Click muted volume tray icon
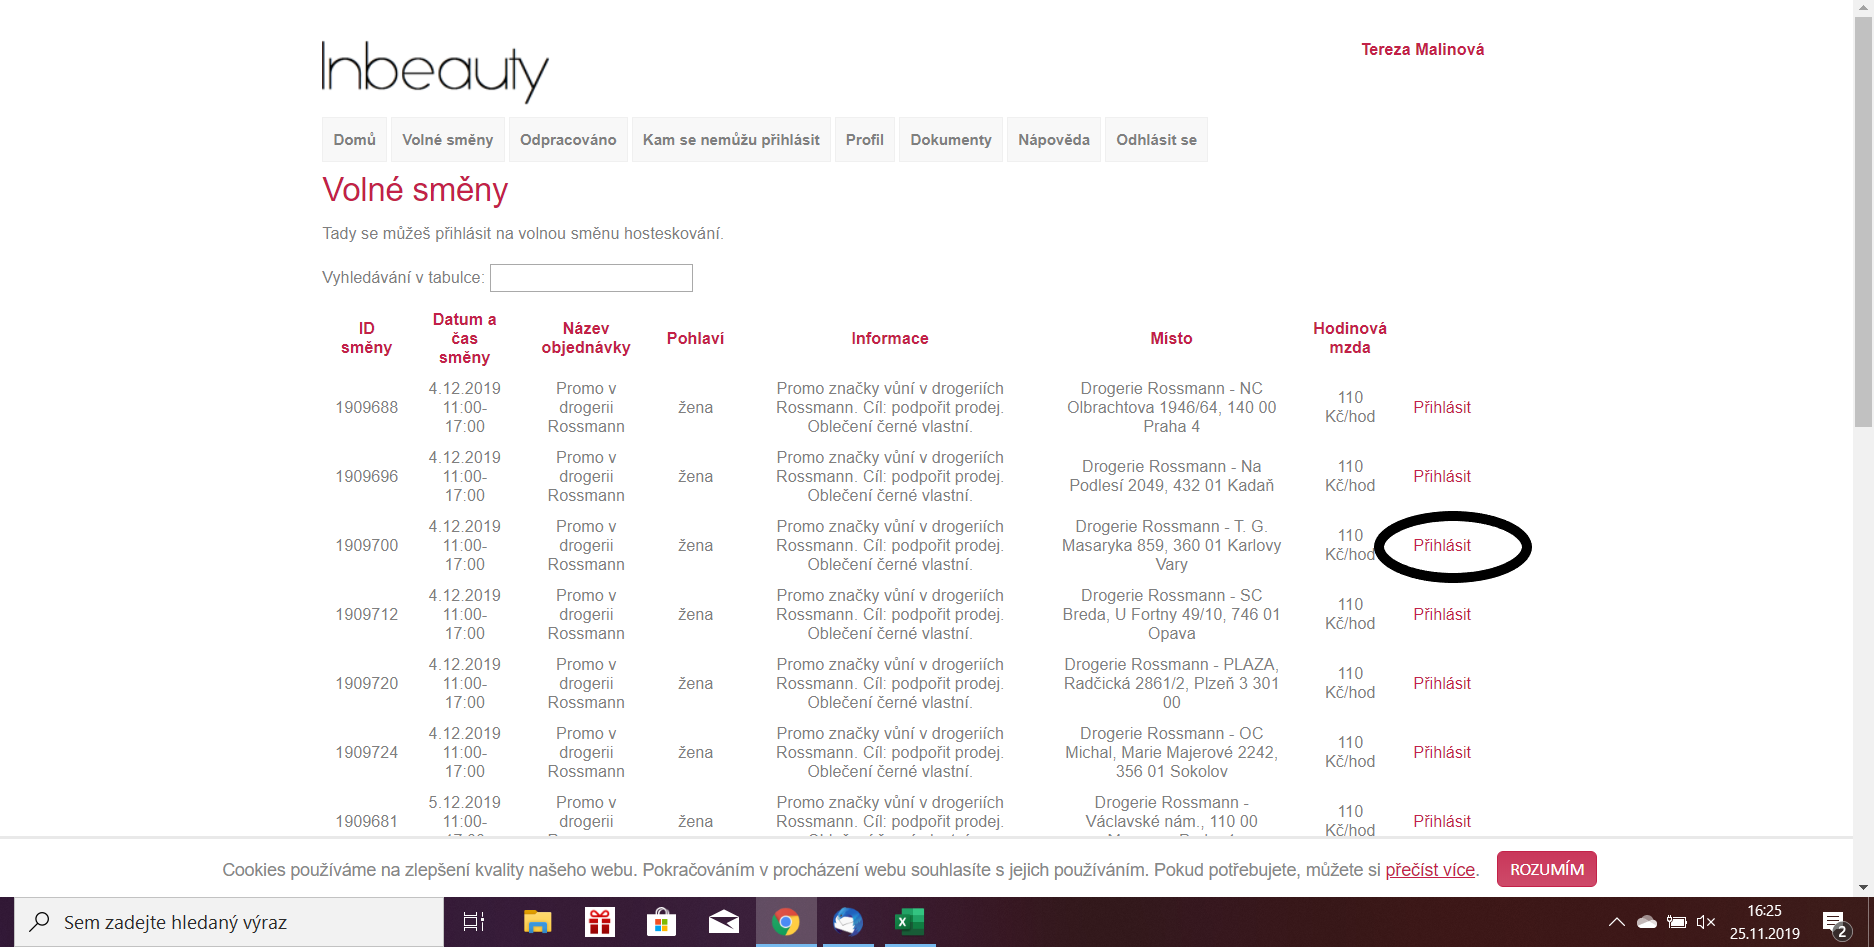 1706,922
